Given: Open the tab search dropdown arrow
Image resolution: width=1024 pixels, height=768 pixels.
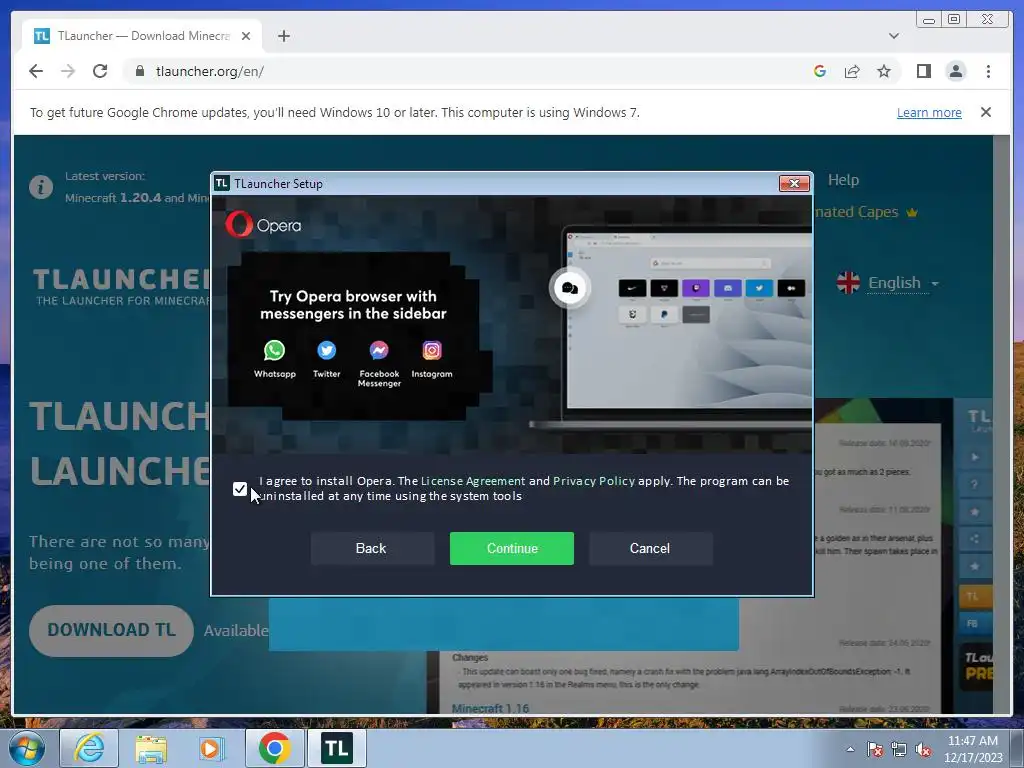Looking at the screenshot, I should click(893, 36).
